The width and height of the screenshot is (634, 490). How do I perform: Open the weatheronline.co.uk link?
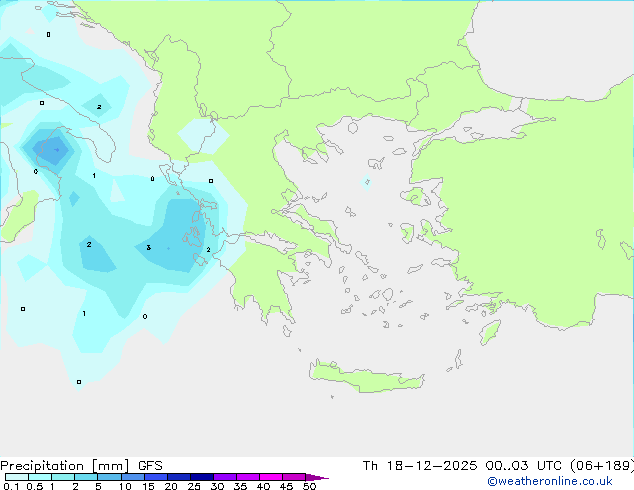pyautogui.click(x=549, y=481)
